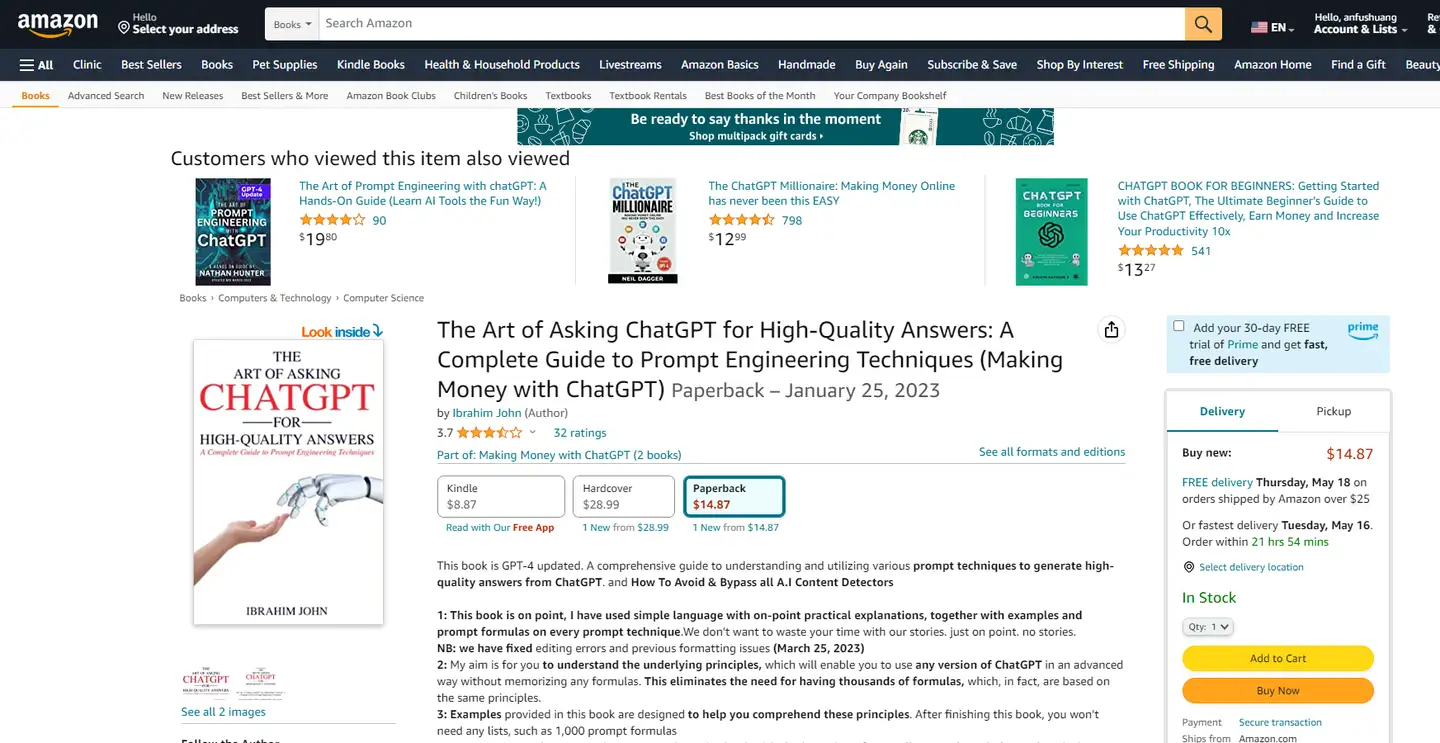
Task: Select Paperback $14.87 format
Action: (734, 496)
